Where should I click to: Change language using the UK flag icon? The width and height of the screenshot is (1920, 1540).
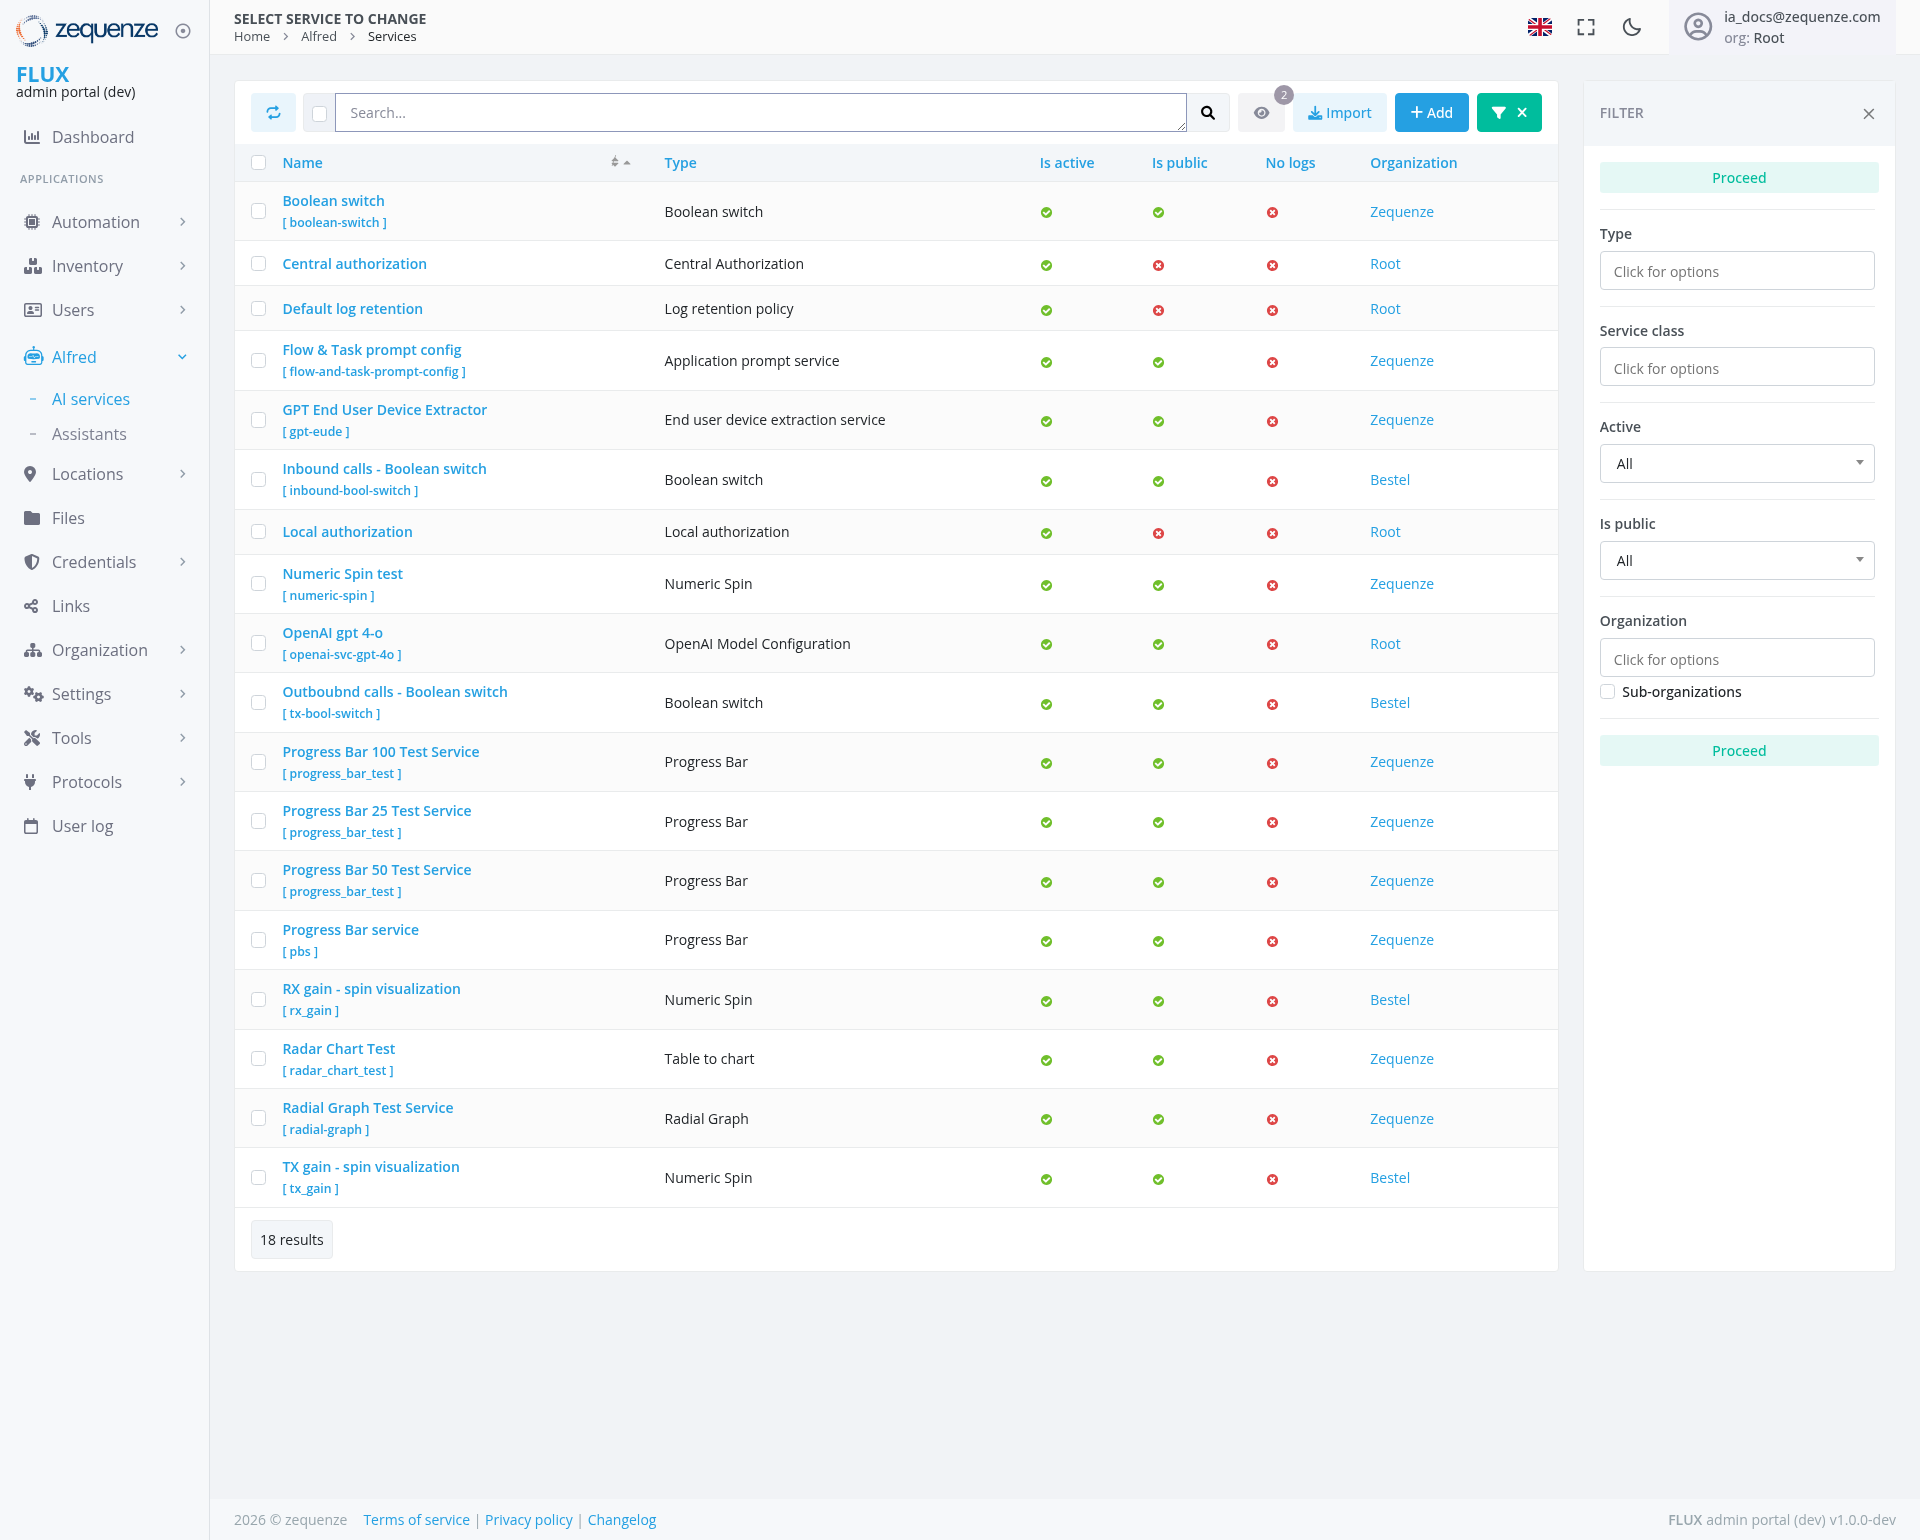click(x=1540, y=27)
